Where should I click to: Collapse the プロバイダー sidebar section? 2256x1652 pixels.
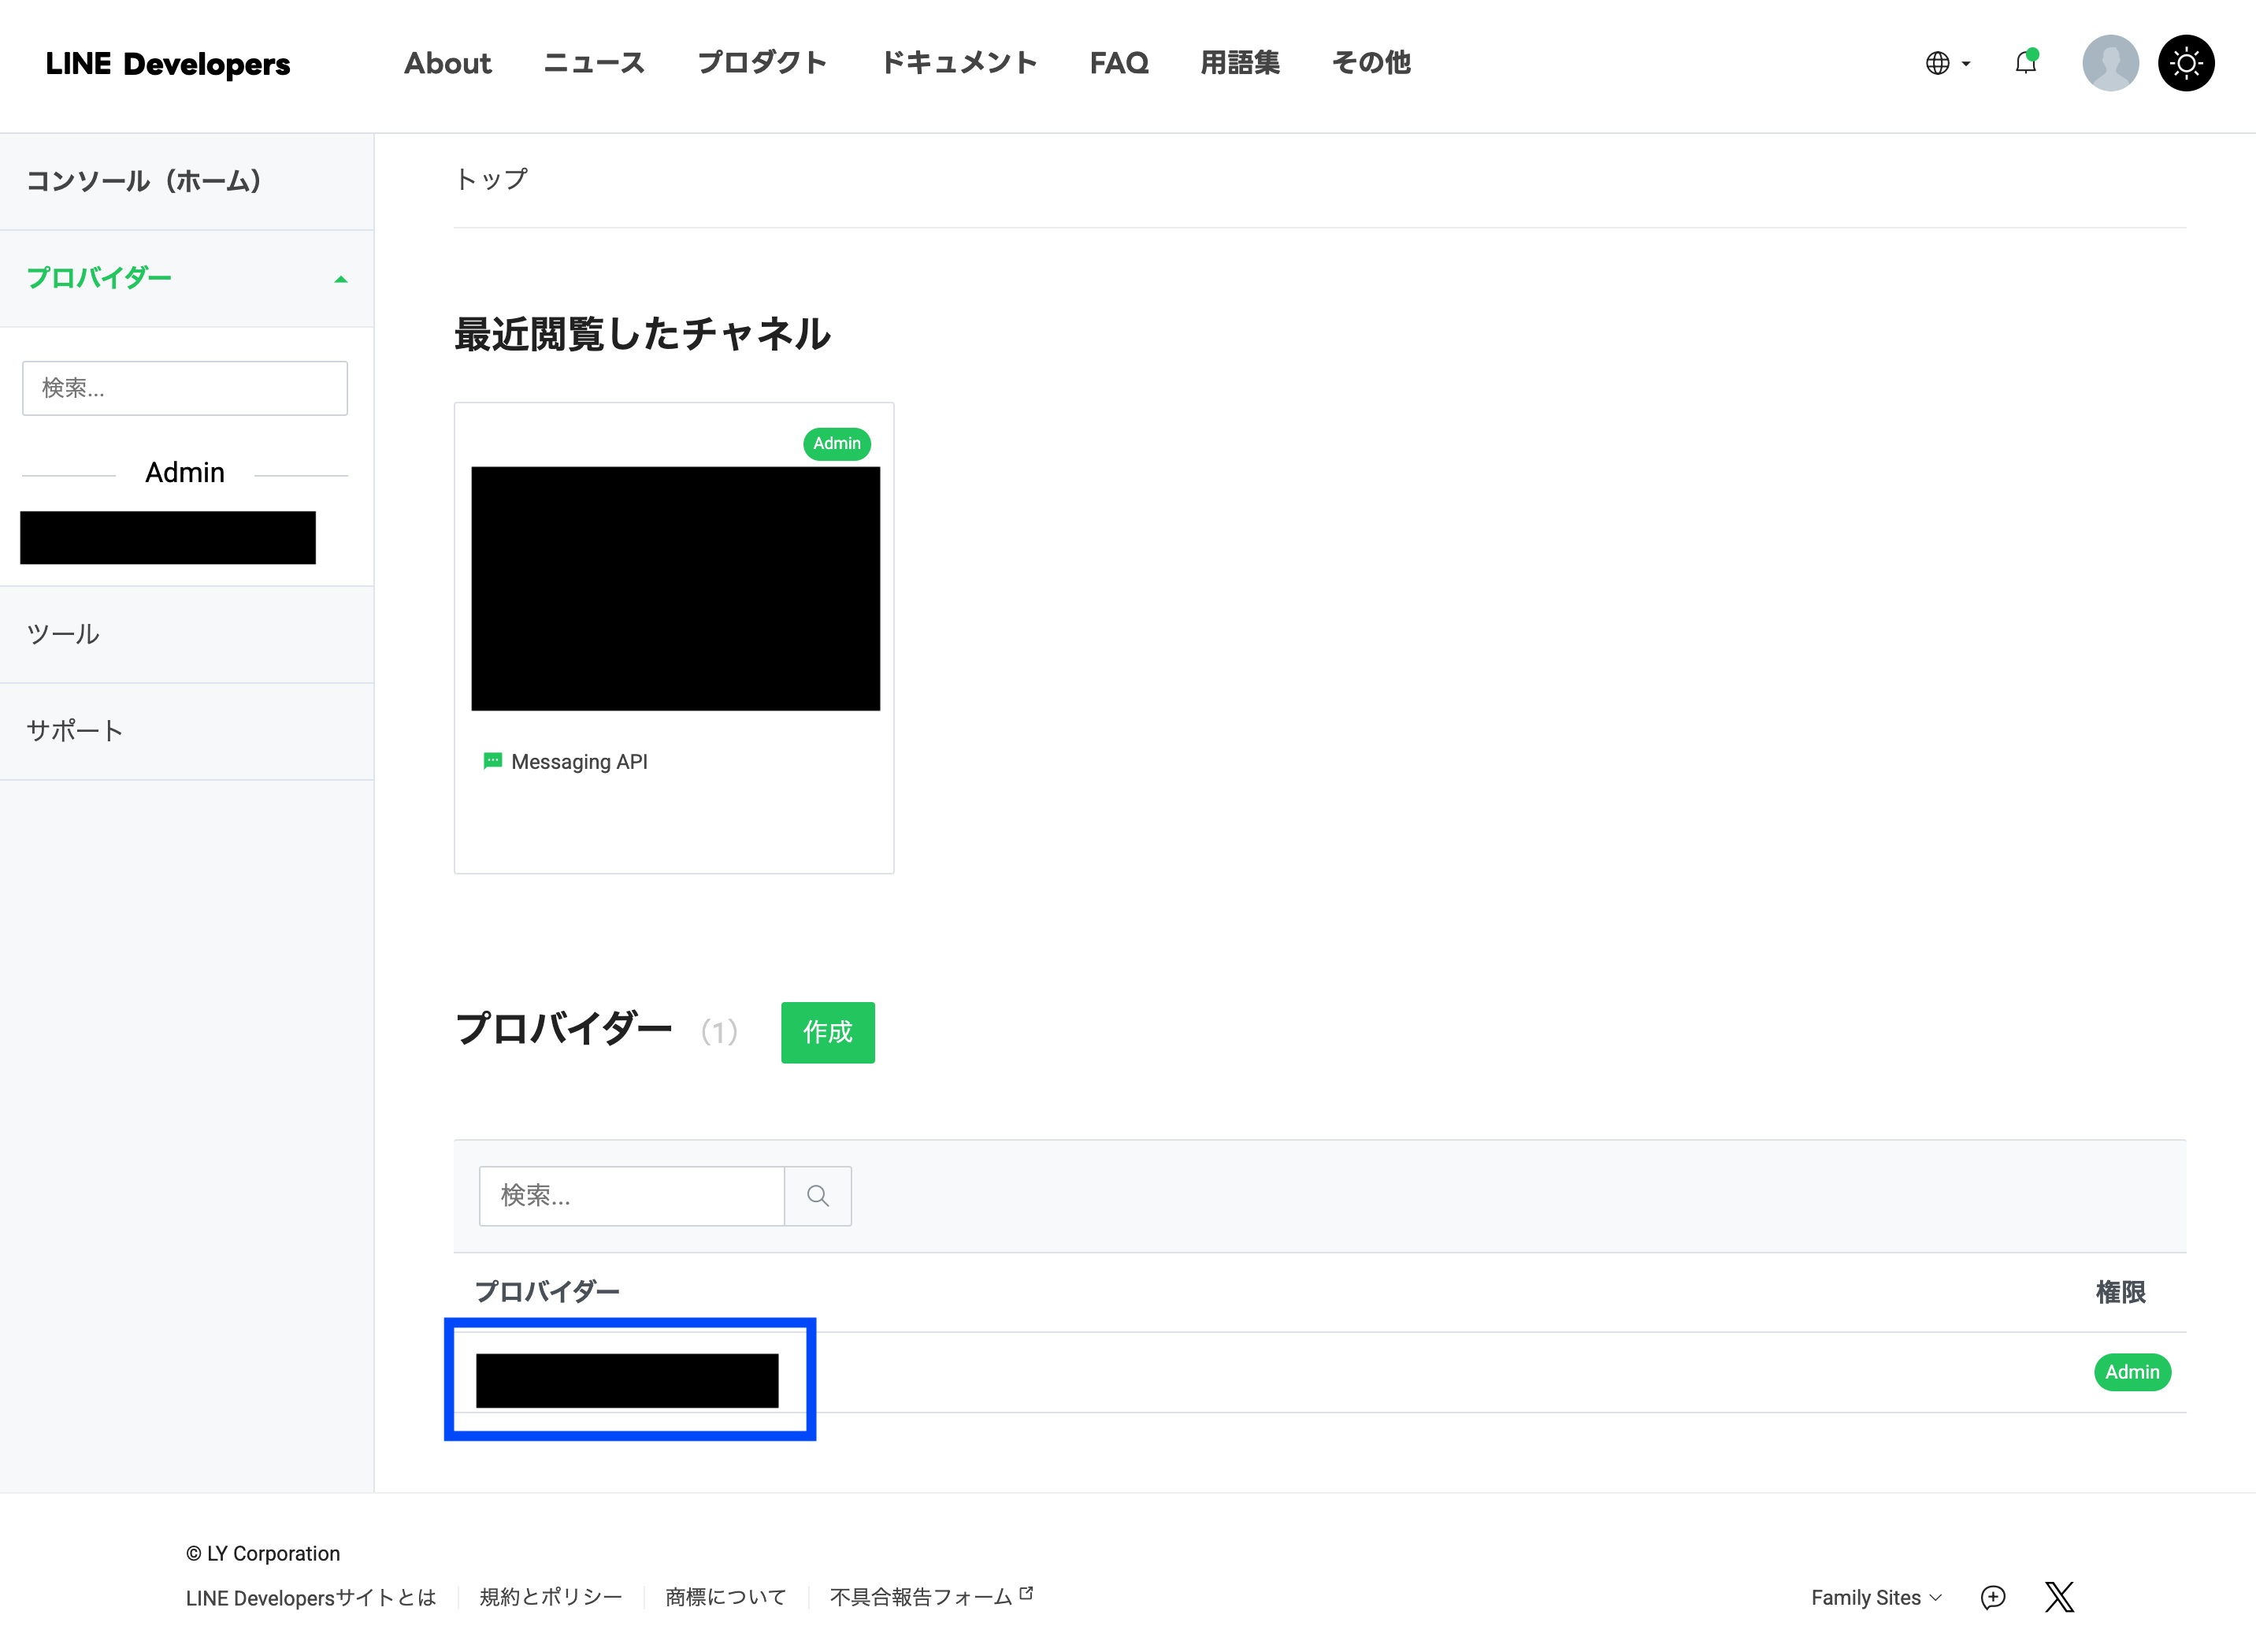(340, 279)
